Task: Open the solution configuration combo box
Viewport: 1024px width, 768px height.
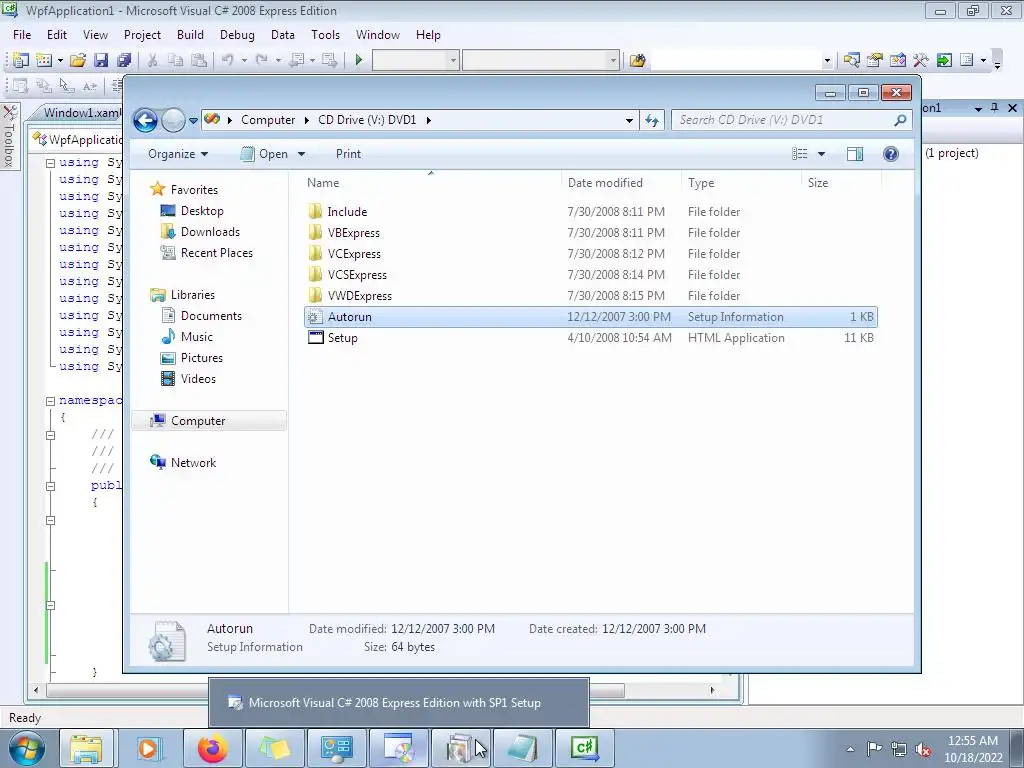Action: [x=415, y=61]
